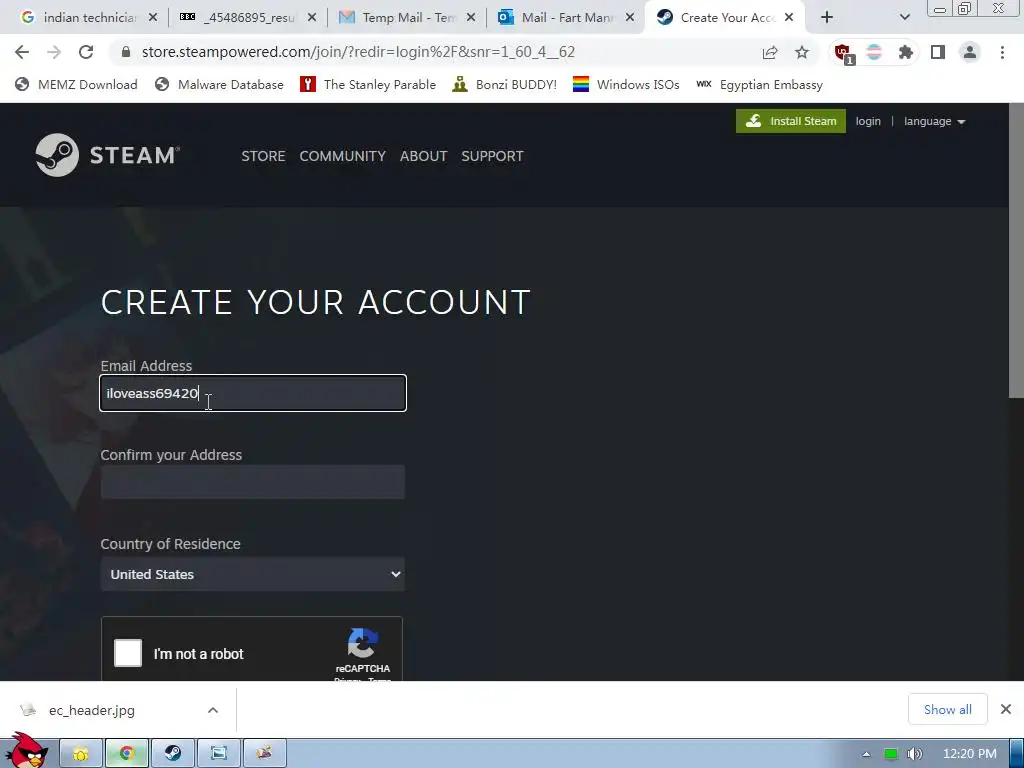Click the fourth taskbar window icon

click(219, 754)
